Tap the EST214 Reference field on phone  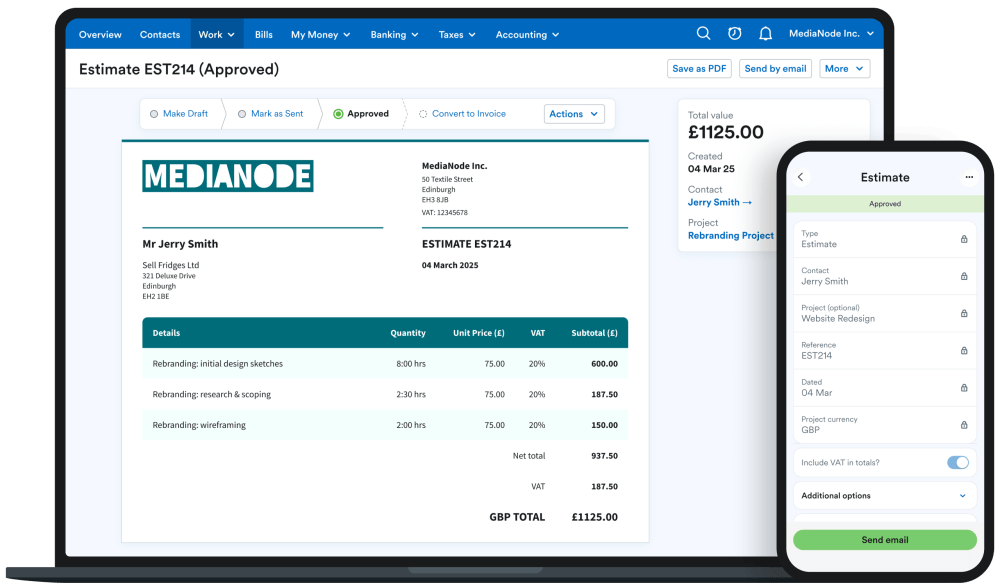click(x=885, y=350)
